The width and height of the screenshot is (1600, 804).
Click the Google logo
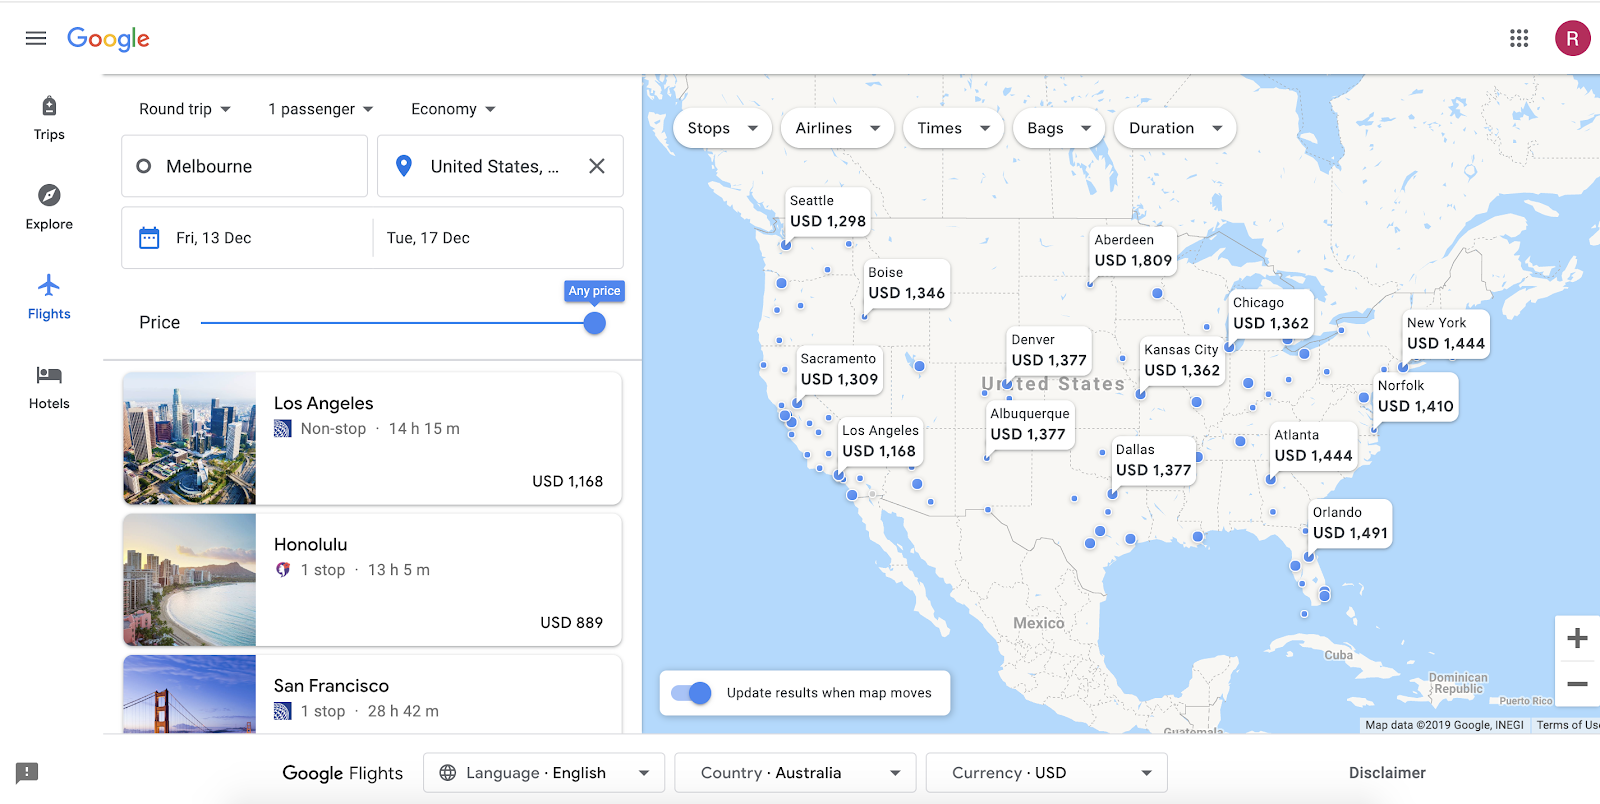[108, 39]
